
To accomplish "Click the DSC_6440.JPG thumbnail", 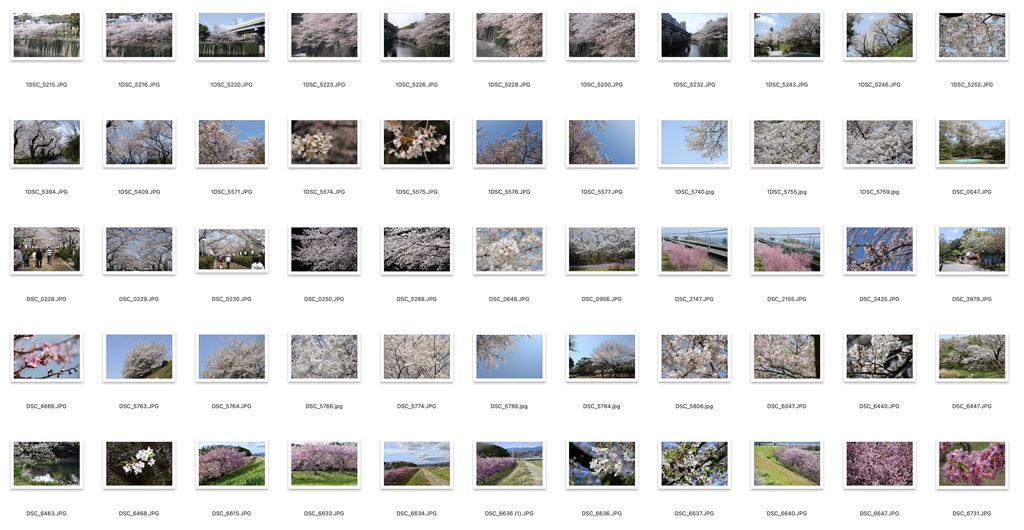I will click(x=880, y=356).
